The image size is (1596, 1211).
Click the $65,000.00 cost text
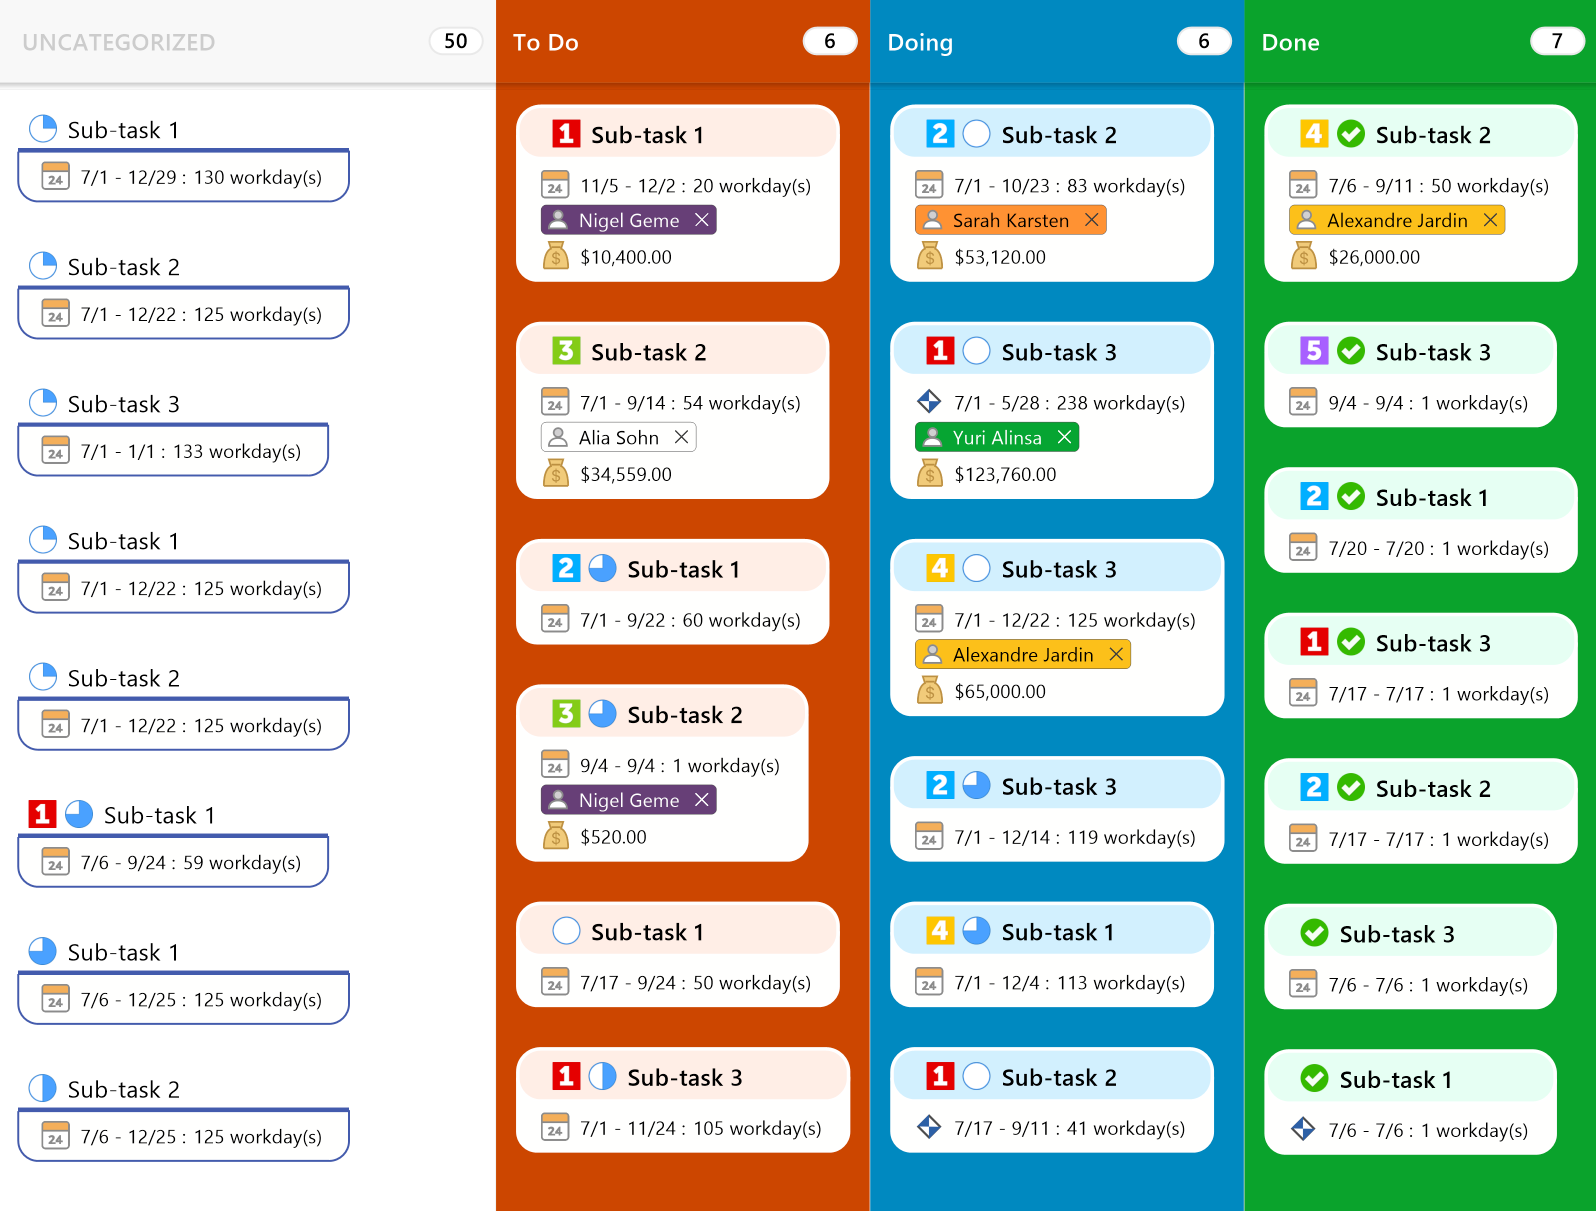tap(1000, 691)
